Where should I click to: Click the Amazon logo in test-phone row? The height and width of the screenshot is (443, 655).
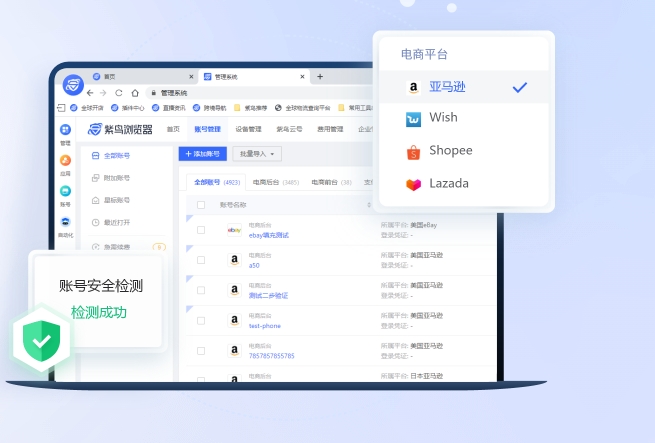(234, 321)
